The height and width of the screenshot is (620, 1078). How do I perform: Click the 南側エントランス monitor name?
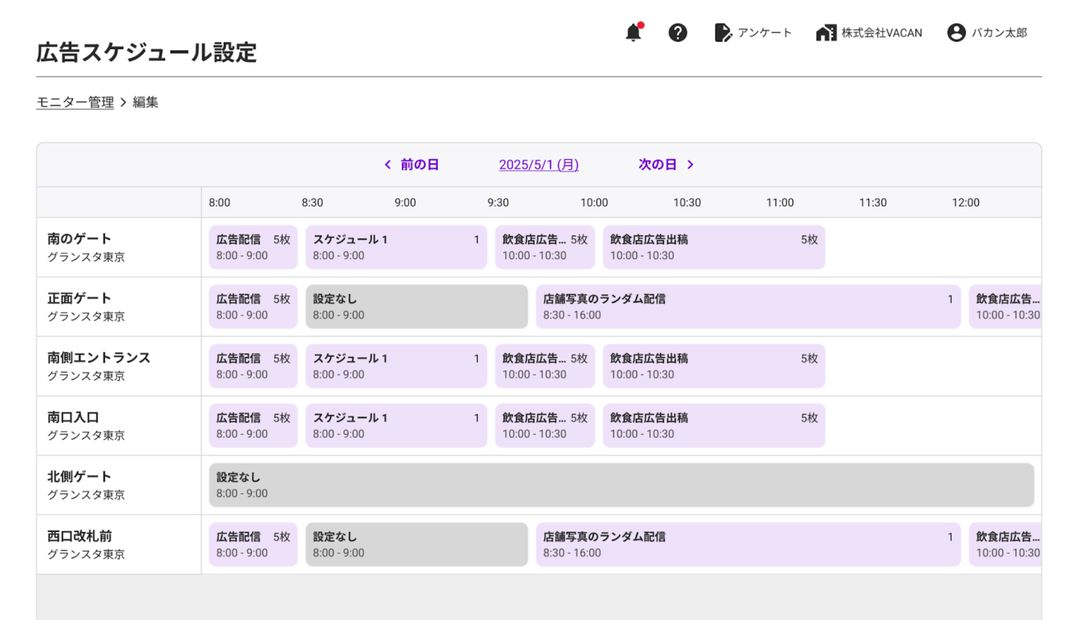pos(98,357)
